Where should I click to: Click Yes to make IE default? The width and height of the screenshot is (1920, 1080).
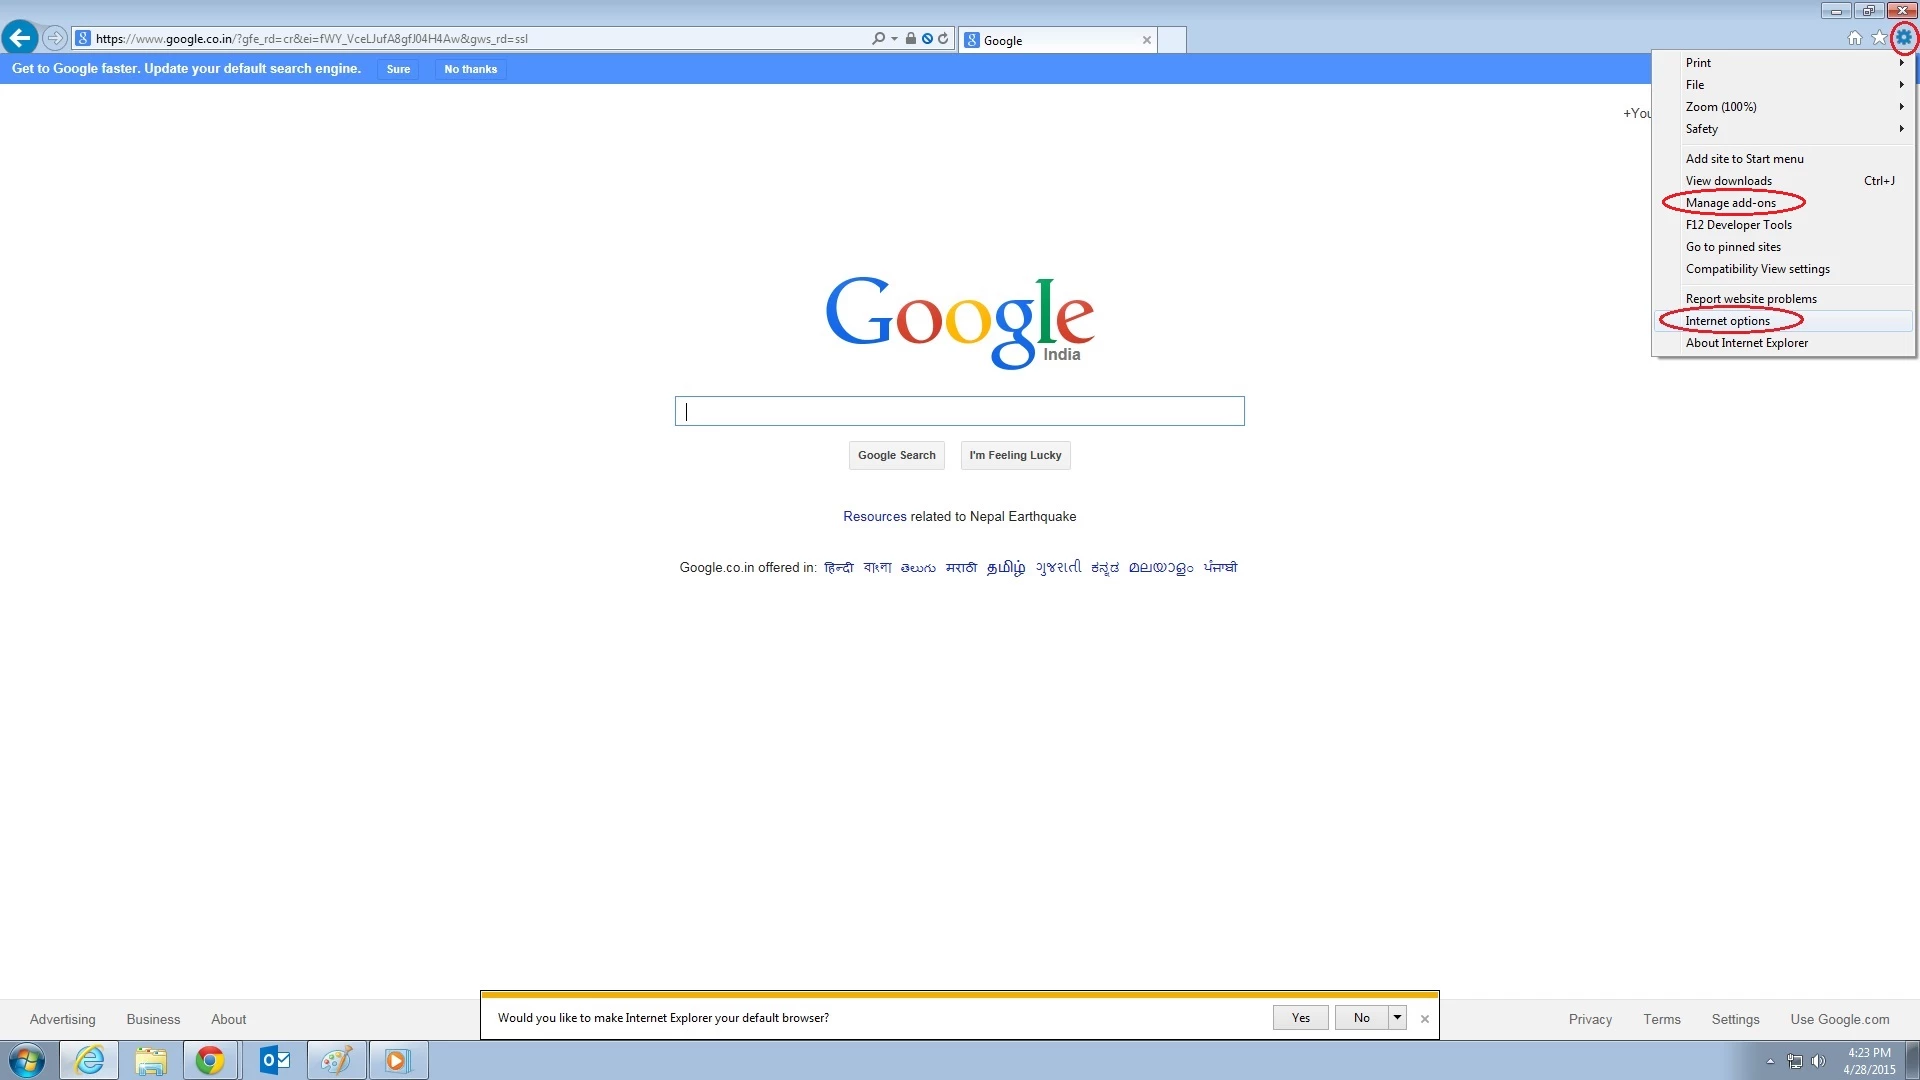1300,1018
